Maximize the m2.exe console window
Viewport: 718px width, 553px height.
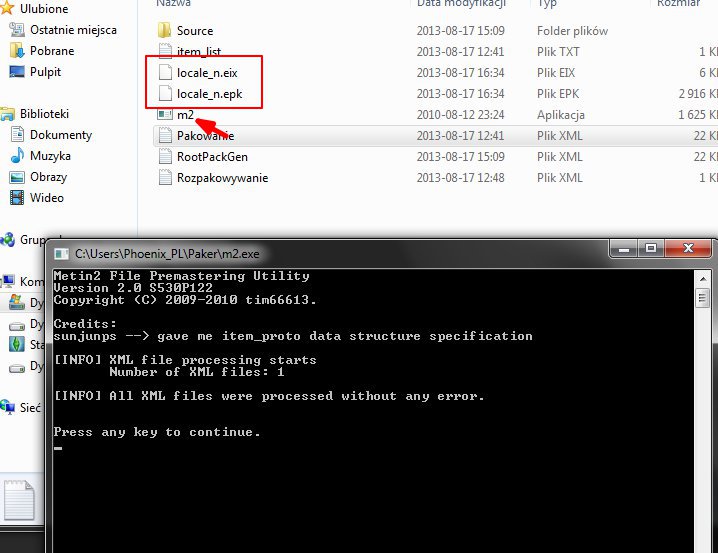click(650, 249)
